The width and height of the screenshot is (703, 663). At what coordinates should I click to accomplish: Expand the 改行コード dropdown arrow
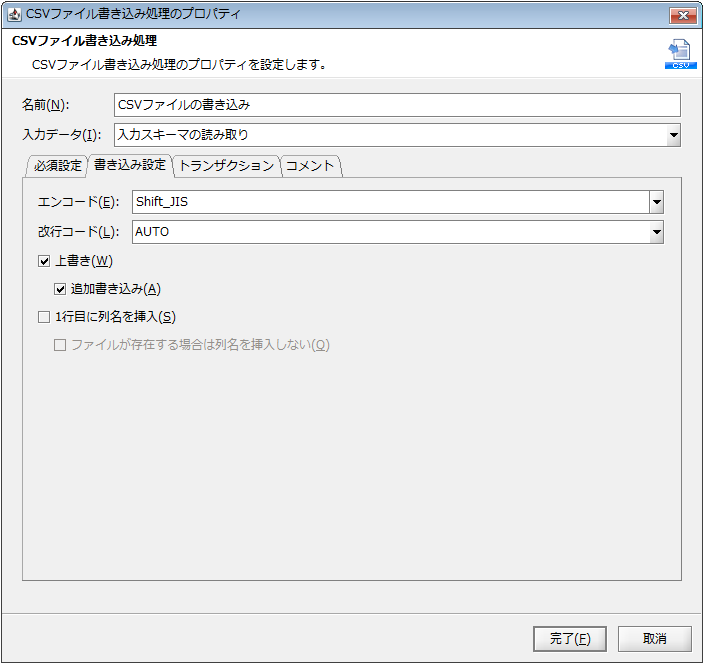click(656, 232)
